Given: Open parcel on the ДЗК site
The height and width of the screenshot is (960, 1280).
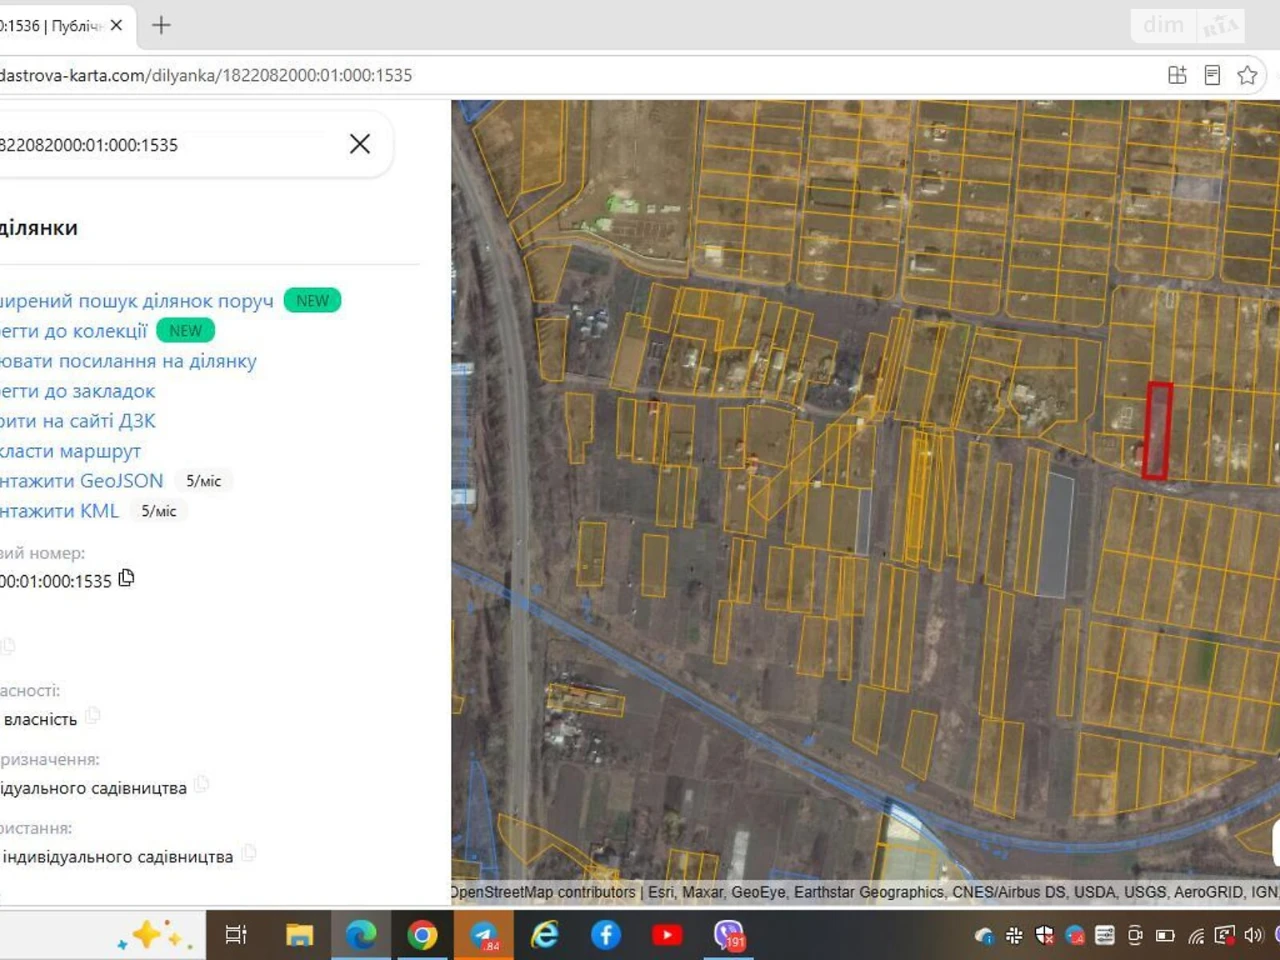Looking at the screenshot, I should coord(77,421).
